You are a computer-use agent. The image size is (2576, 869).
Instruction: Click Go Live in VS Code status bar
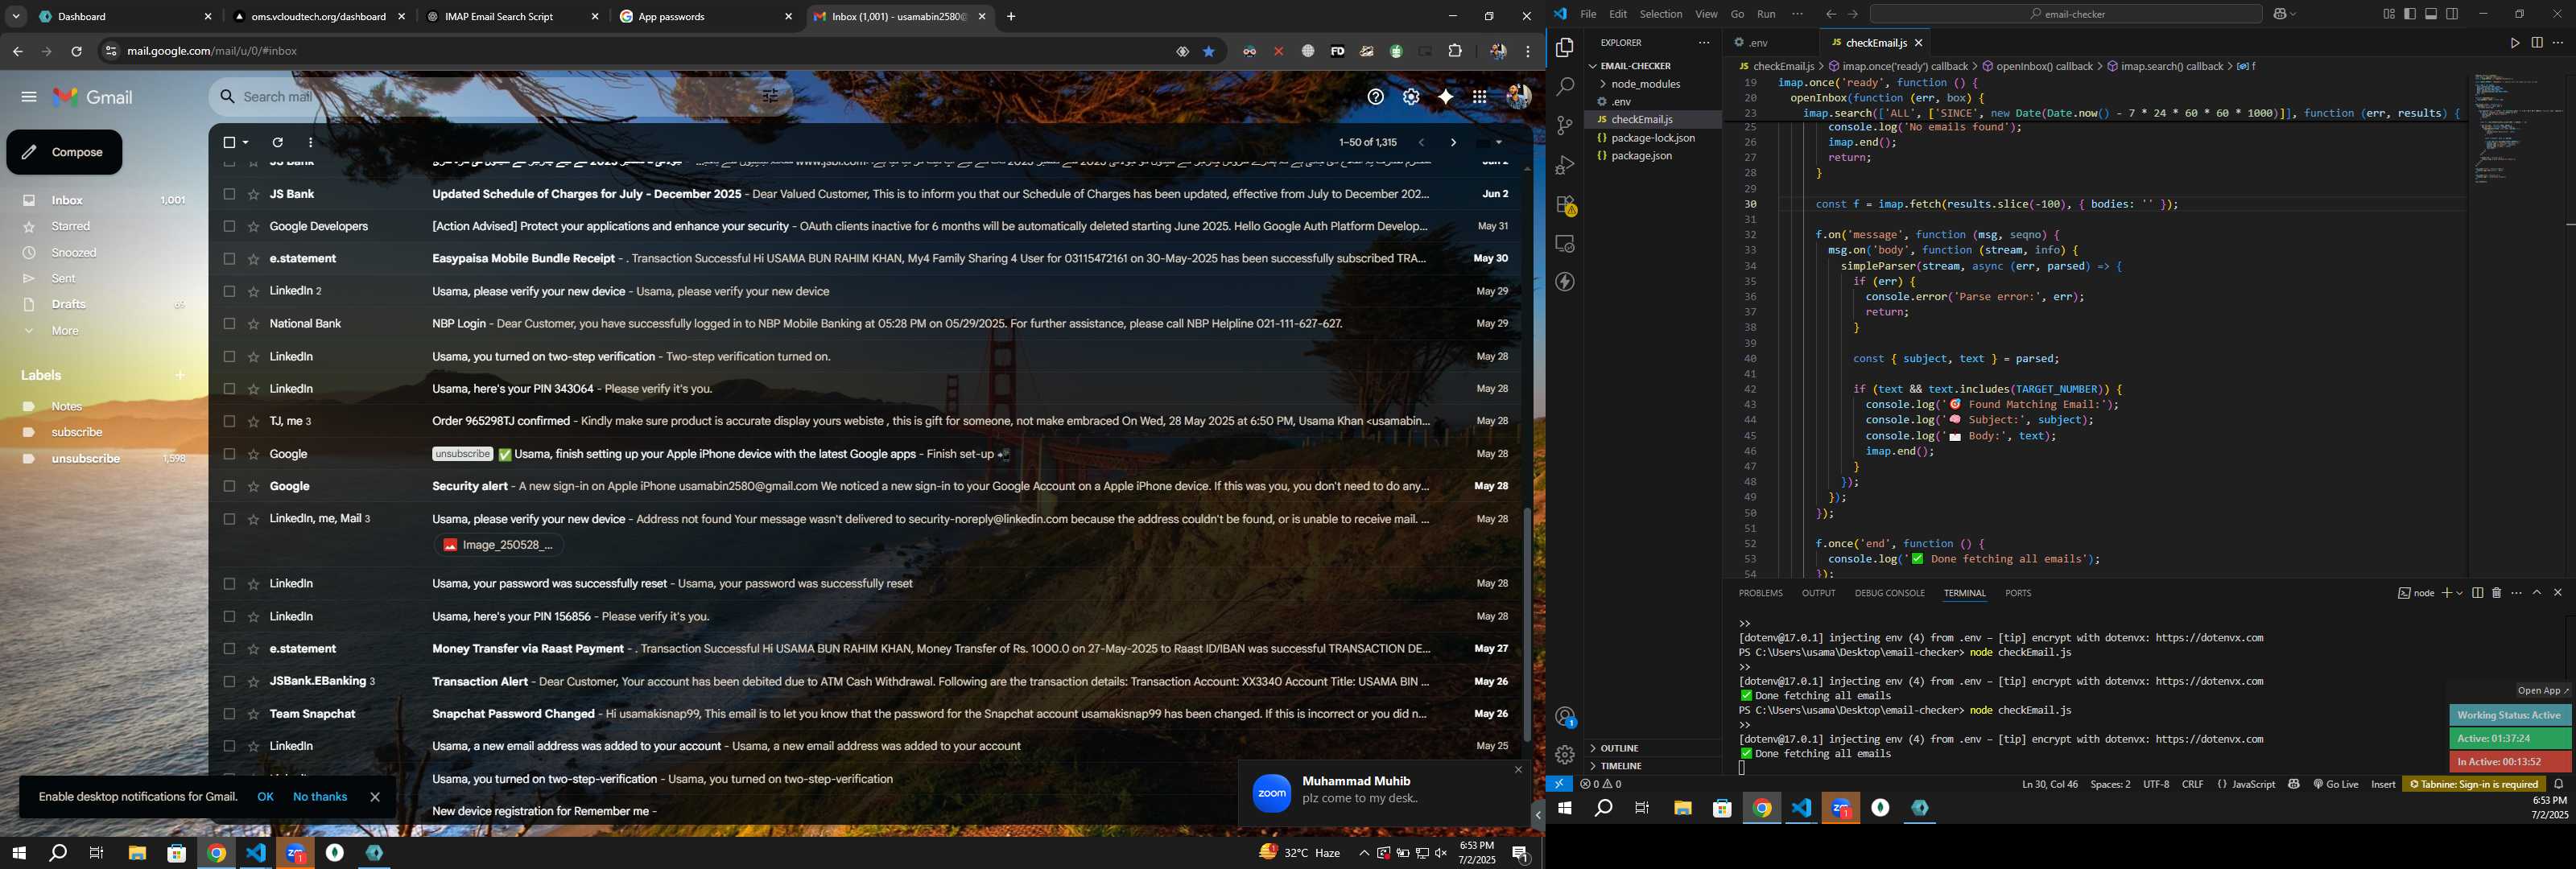(2336, 785)
